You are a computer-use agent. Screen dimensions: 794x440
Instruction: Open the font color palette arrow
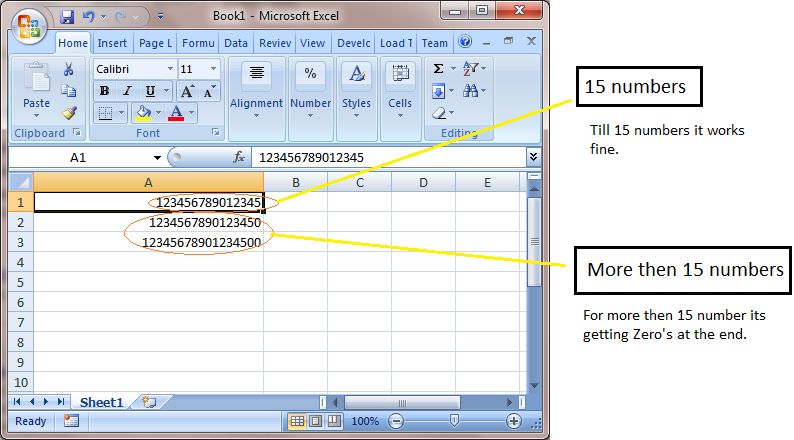click(x=191, y=113)
